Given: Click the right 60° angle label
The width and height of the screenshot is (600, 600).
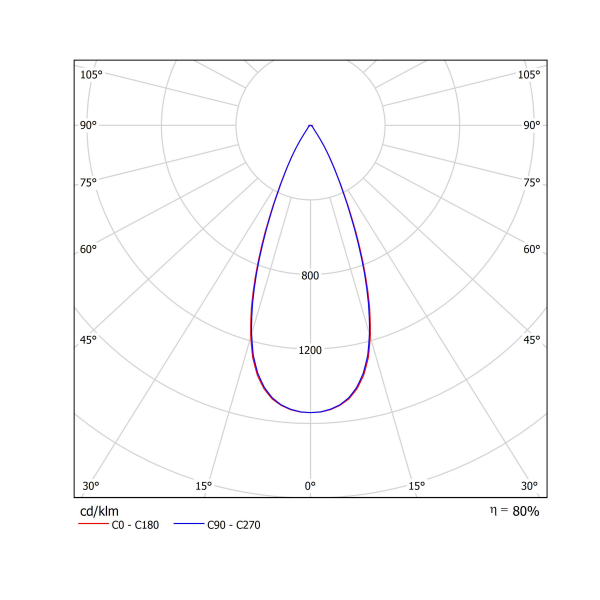Looking at the screenshot, I should 532,249.
